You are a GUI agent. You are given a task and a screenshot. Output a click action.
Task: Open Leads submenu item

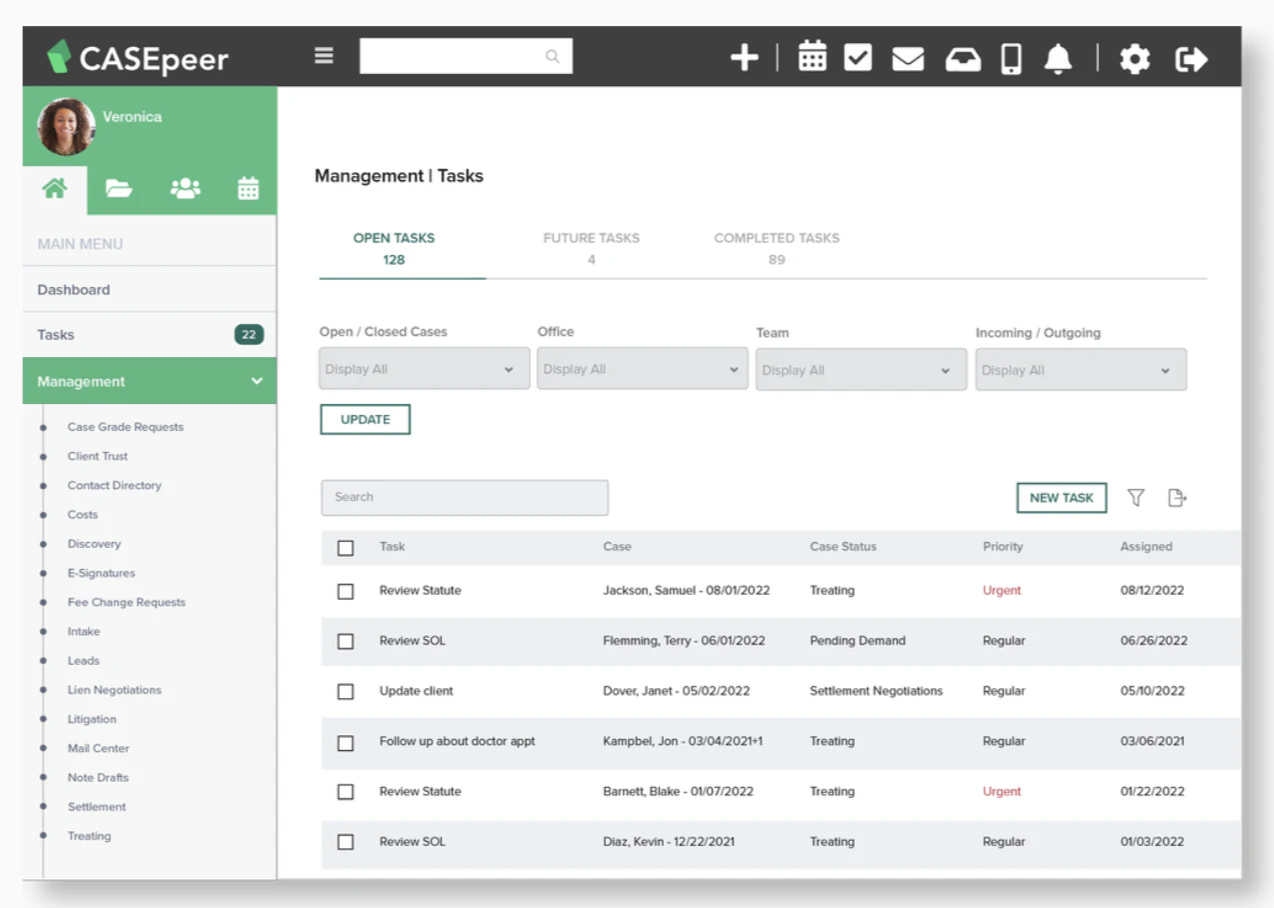[84, 660]
